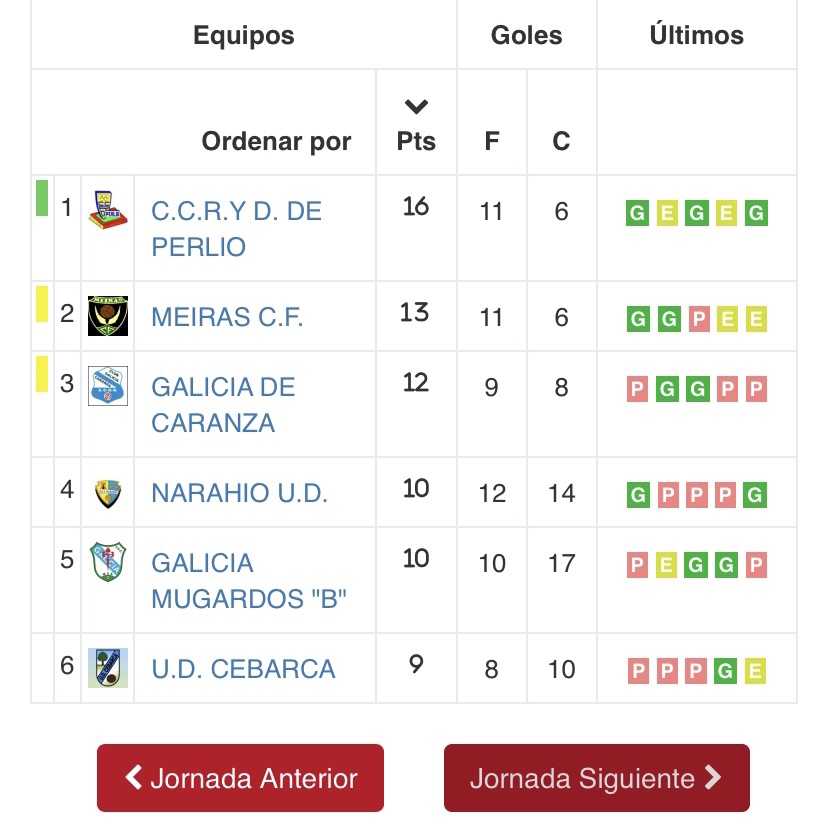The width and height of the screenshot is (828, 828).
Task: Sort the table by goals for (F)
Action: 491,141
